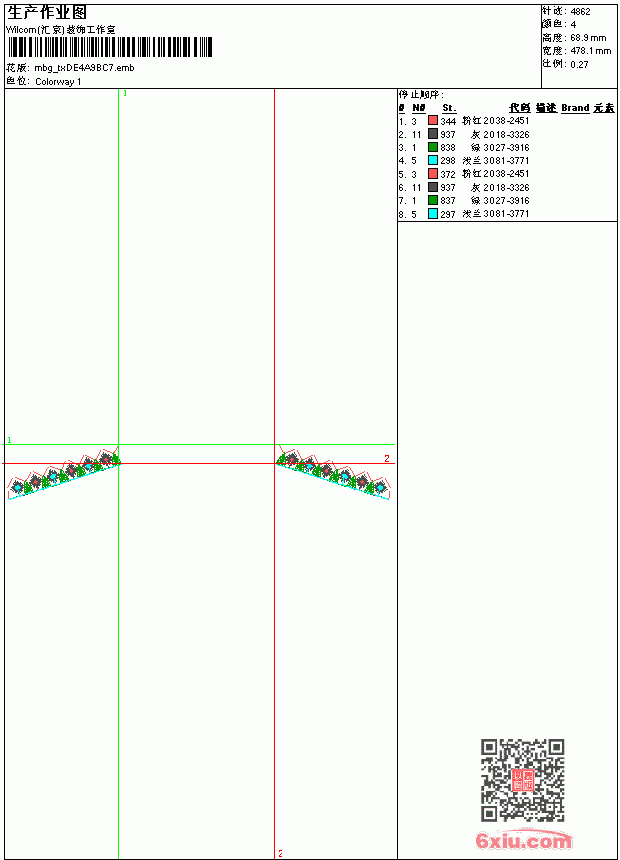
Task: Click stitch count 298 in row 4
Action: coord(448,161)
